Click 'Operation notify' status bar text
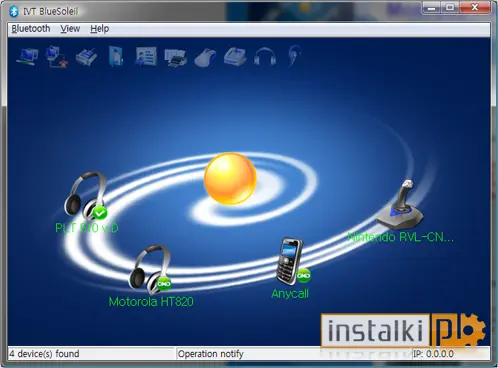 point(211,354)
